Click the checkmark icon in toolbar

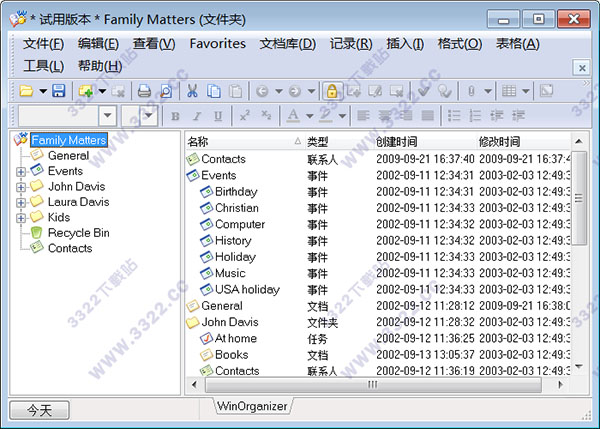click(424, 91)
